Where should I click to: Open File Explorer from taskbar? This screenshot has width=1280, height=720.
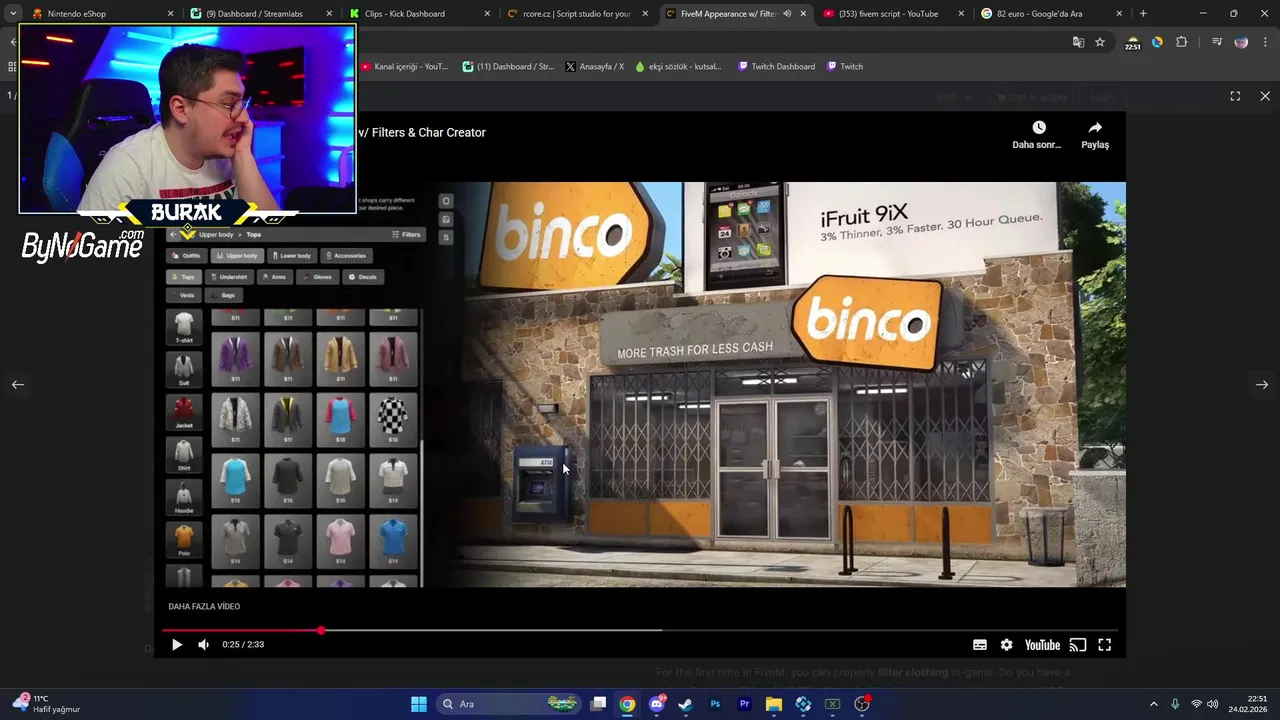(773, 704)
